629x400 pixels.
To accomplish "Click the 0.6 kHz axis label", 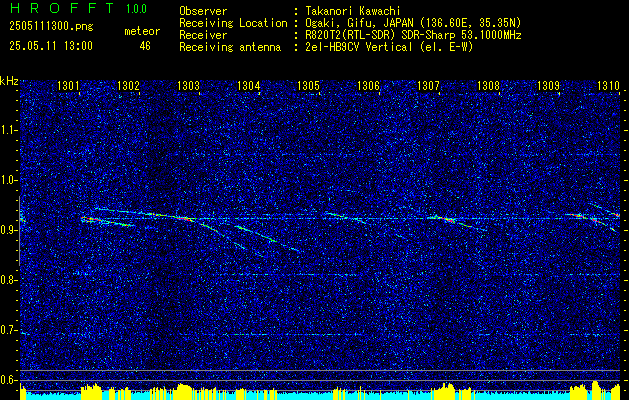I will tap(8, 380).
